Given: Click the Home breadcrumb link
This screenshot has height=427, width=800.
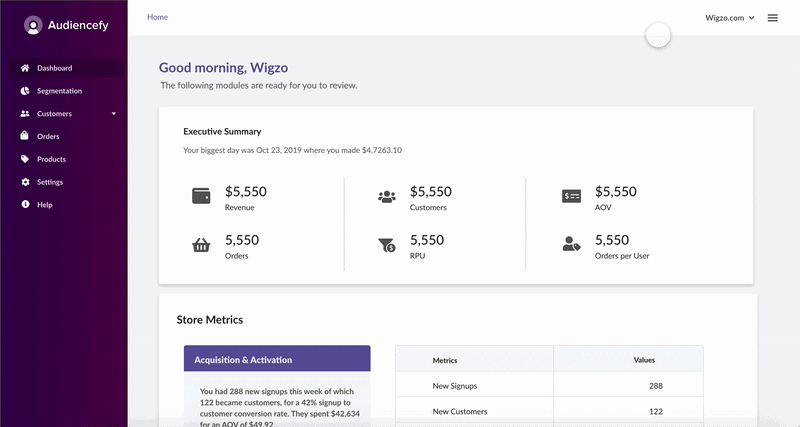Looking at the screenshot, I should (x=157, y=17).
